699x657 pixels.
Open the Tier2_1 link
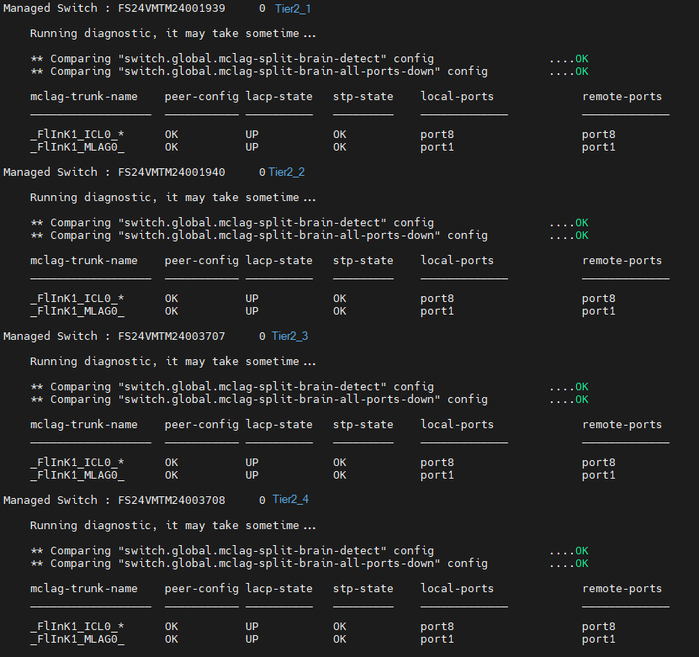tap(293, 8)
